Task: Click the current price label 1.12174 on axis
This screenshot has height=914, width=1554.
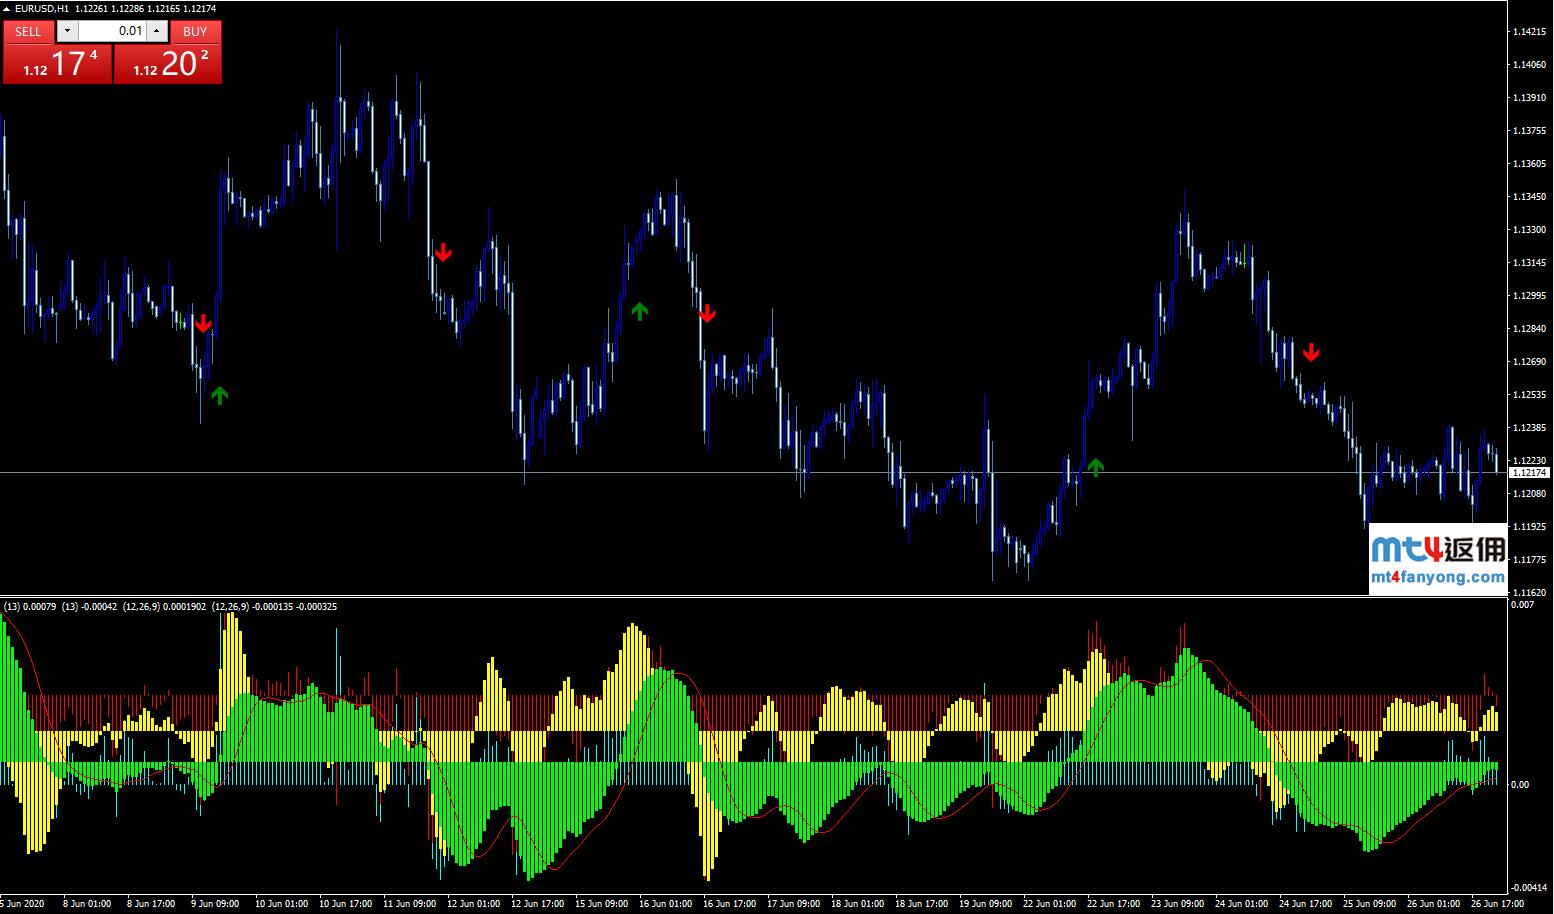Action: click(x=1528, y=472)
